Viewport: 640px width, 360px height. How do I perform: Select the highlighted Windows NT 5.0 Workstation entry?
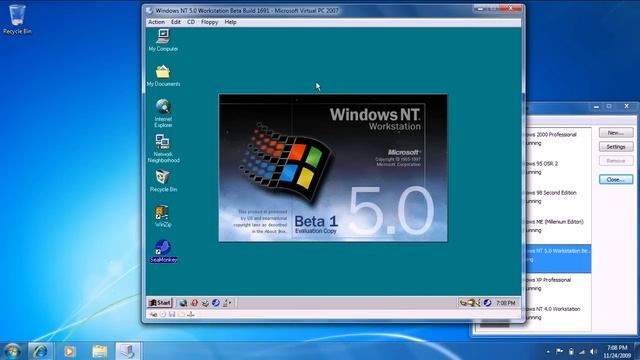558,258
